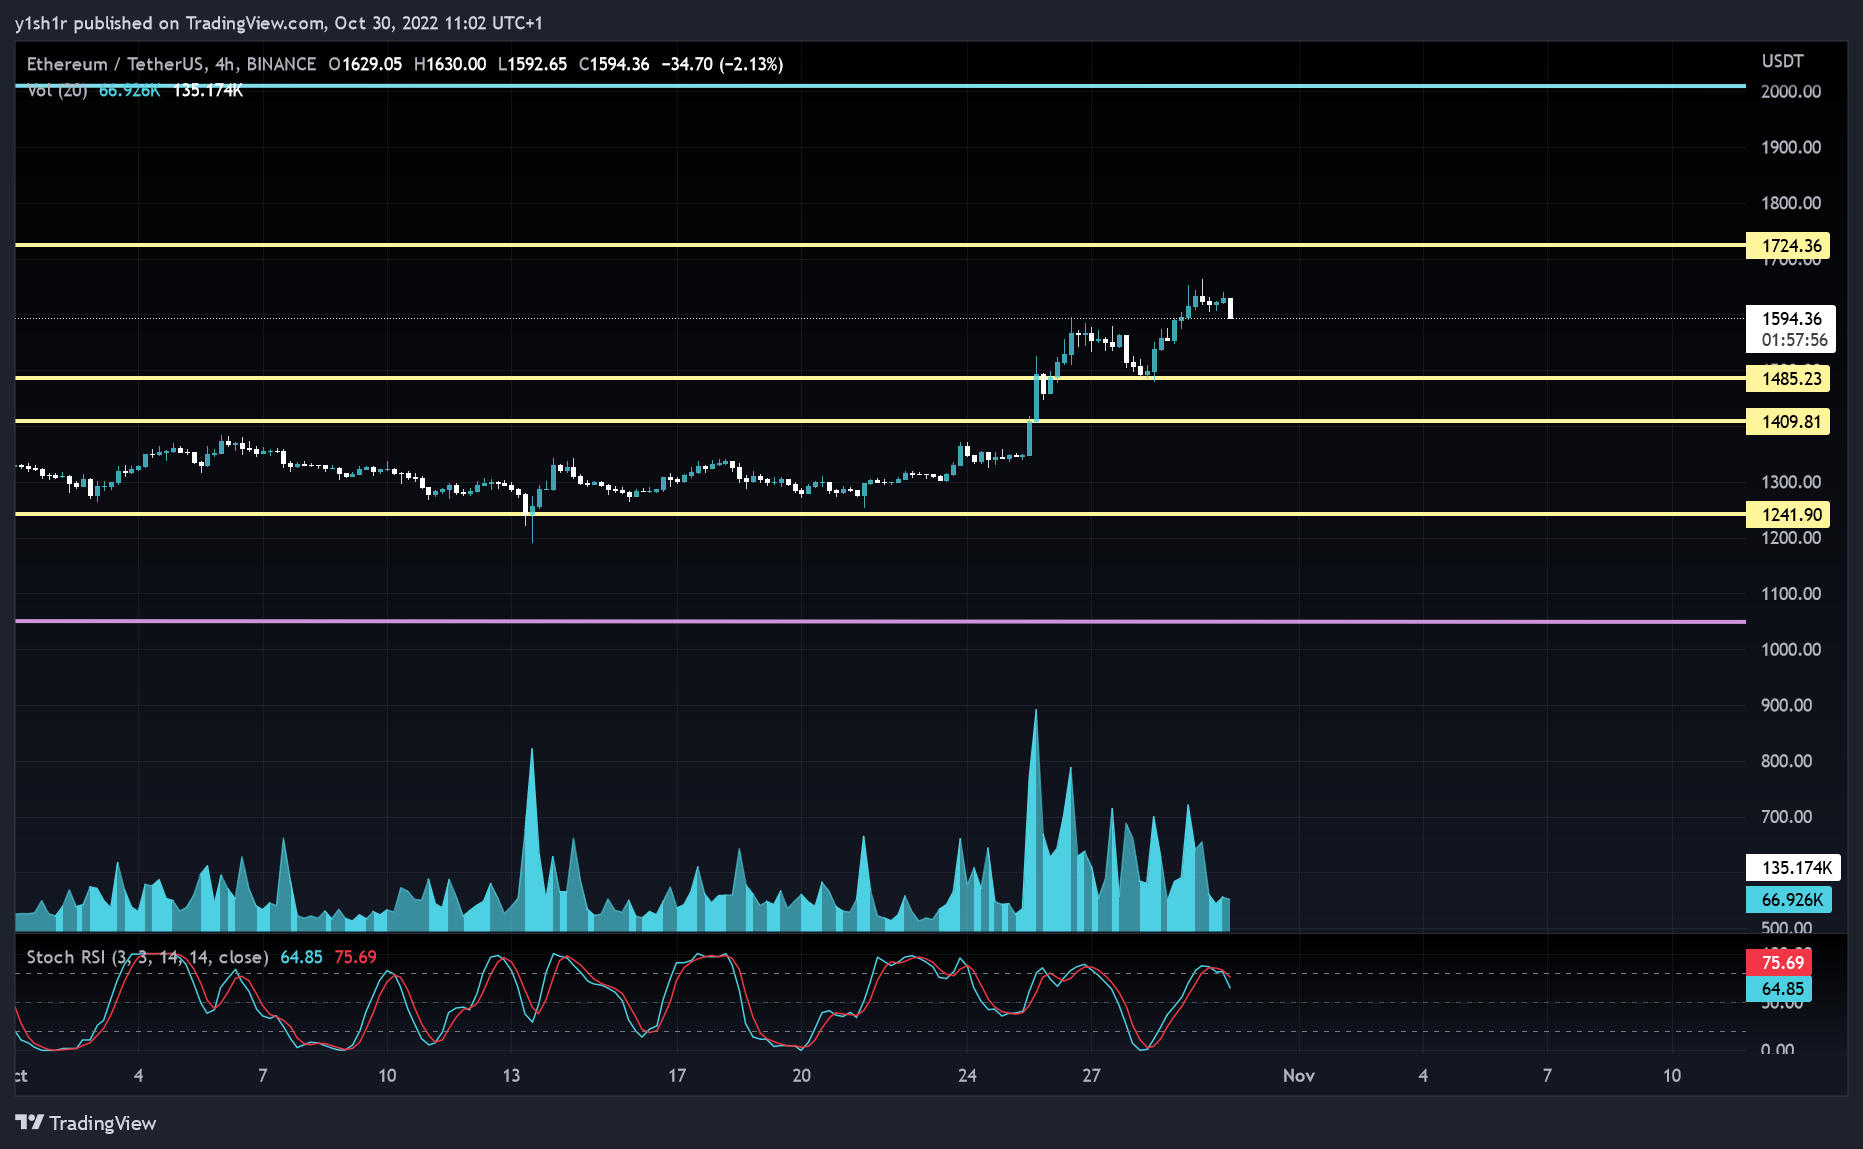The image size is (1863, 1149).
Task: Select the Close value C1594.36
Action: (614, 64)
